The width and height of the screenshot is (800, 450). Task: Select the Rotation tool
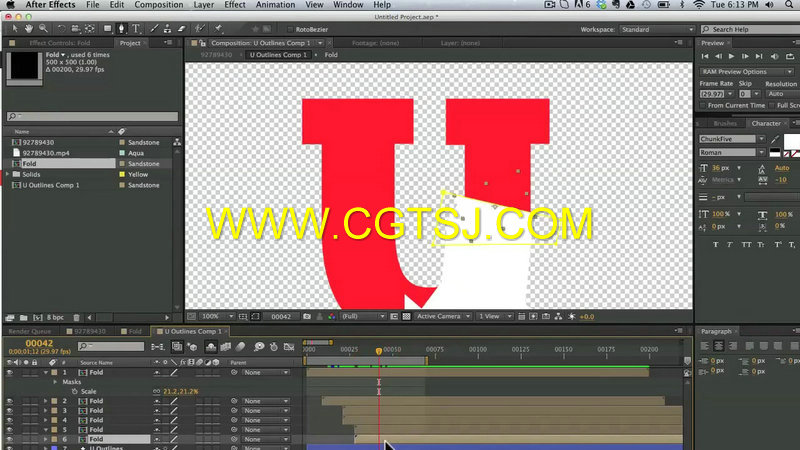point(61,29)
